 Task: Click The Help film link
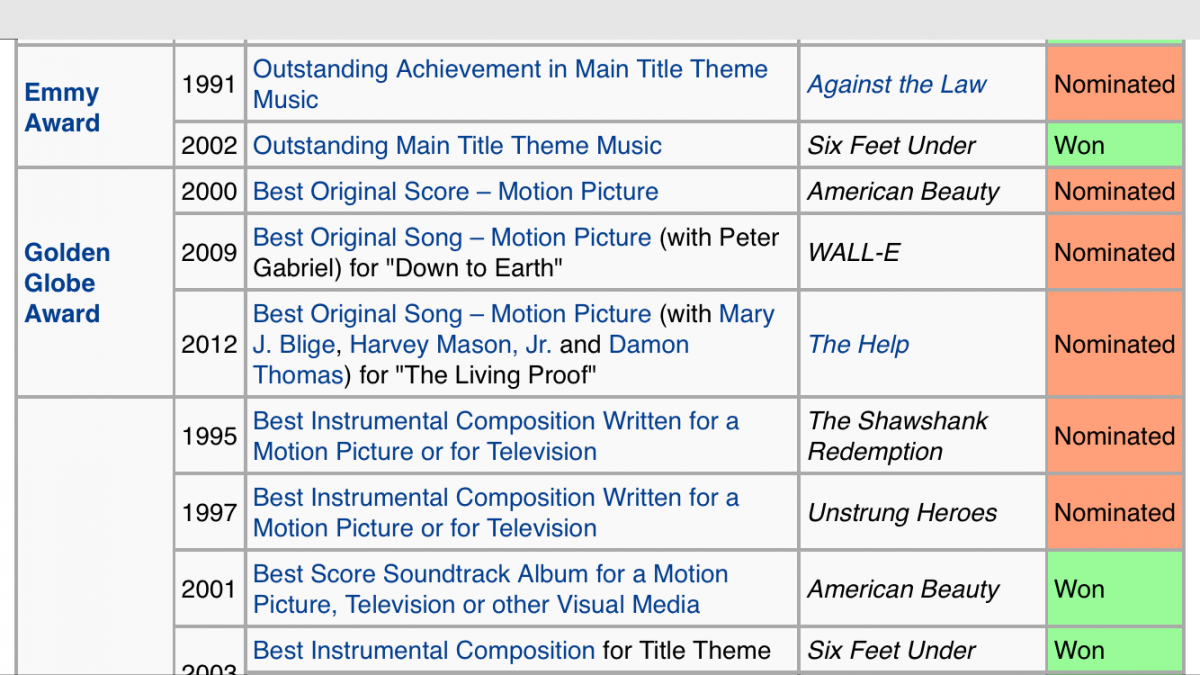pos(858,345)
